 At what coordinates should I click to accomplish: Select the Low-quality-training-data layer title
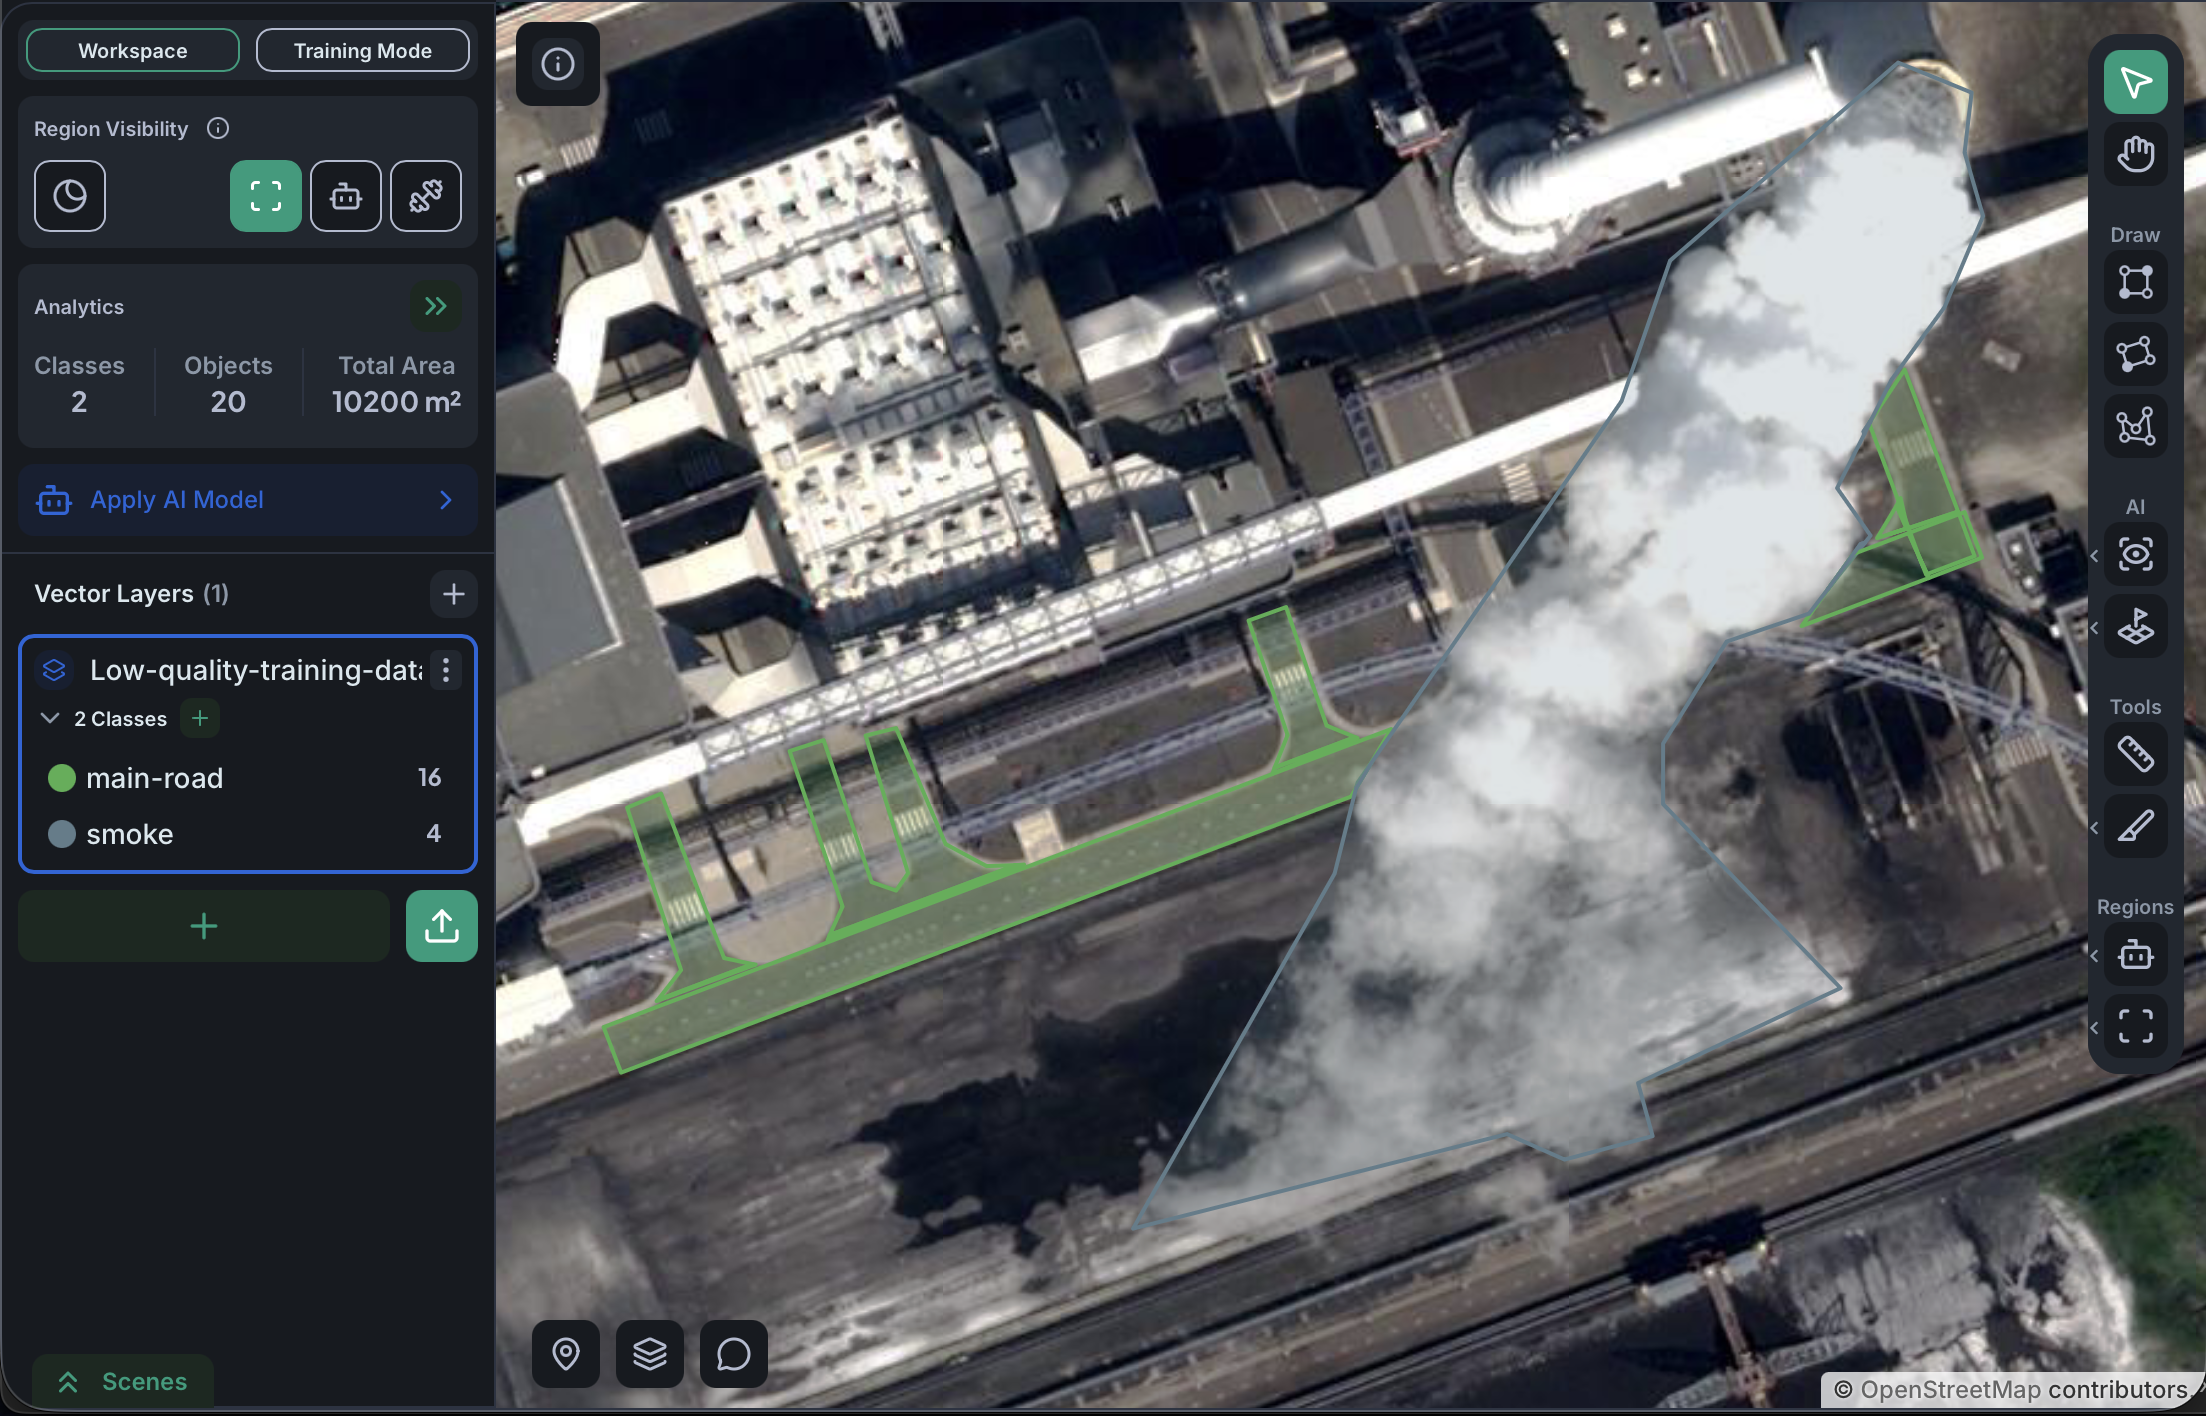pos(256,670)
